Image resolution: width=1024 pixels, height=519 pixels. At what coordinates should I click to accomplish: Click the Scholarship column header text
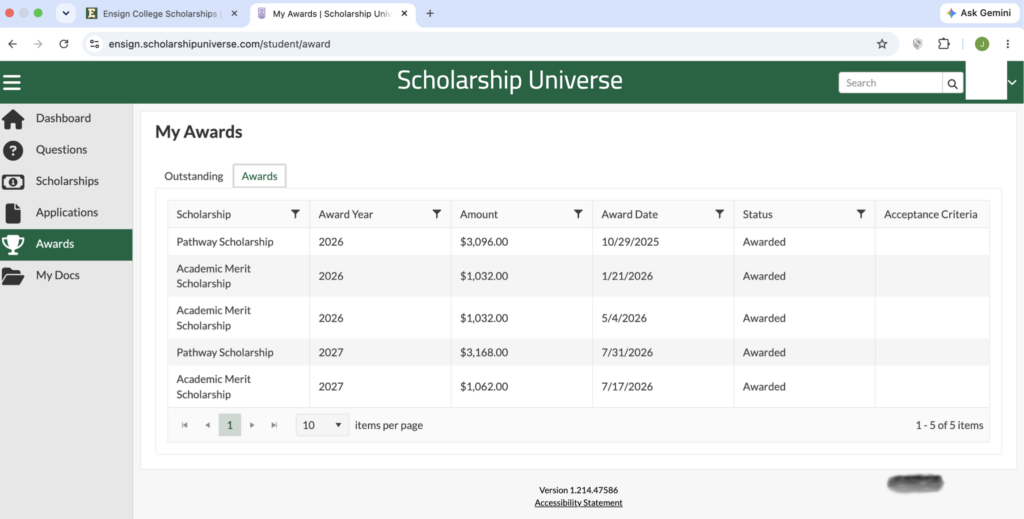tap(204, 214)
